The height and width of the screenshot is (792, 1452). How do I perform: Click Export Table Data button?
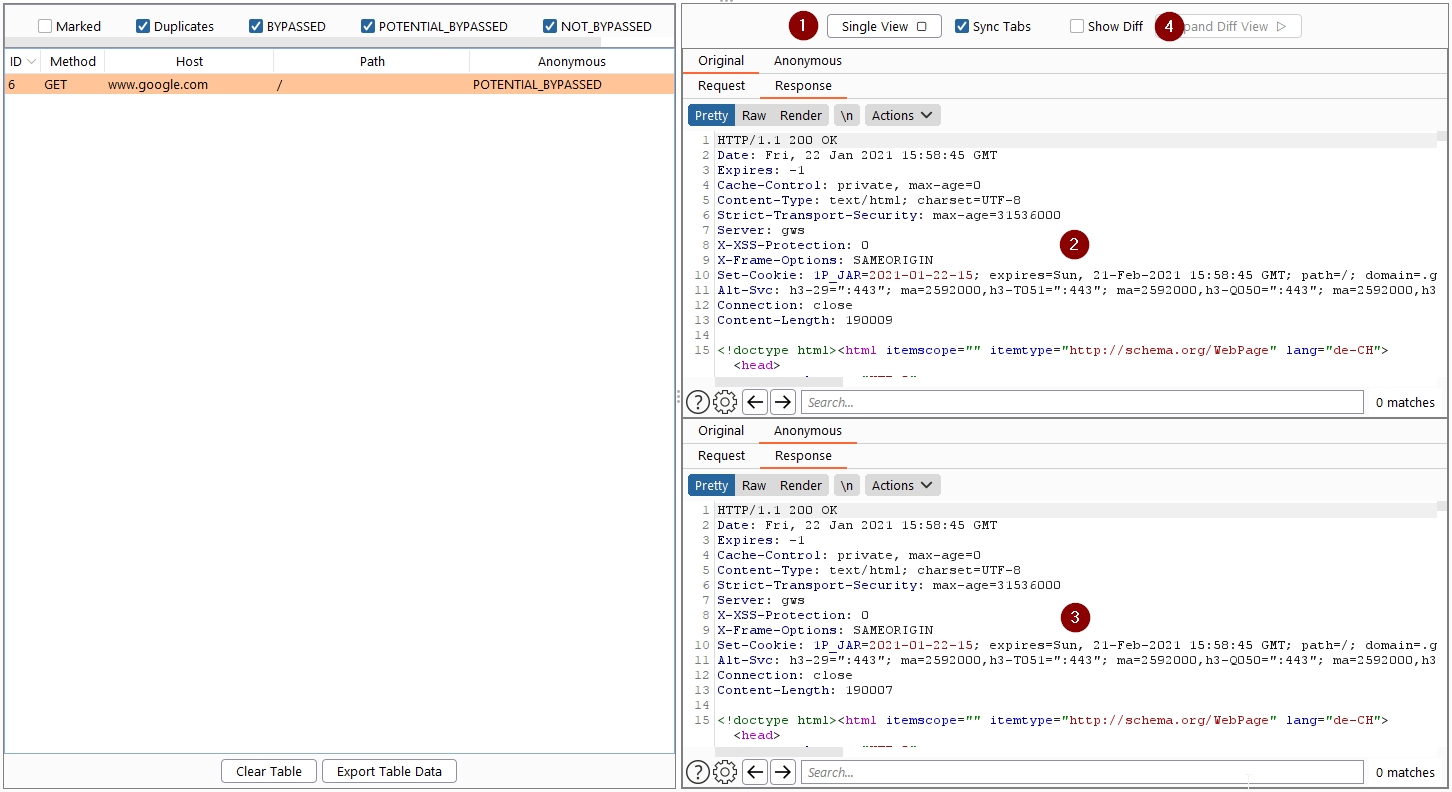389,771
